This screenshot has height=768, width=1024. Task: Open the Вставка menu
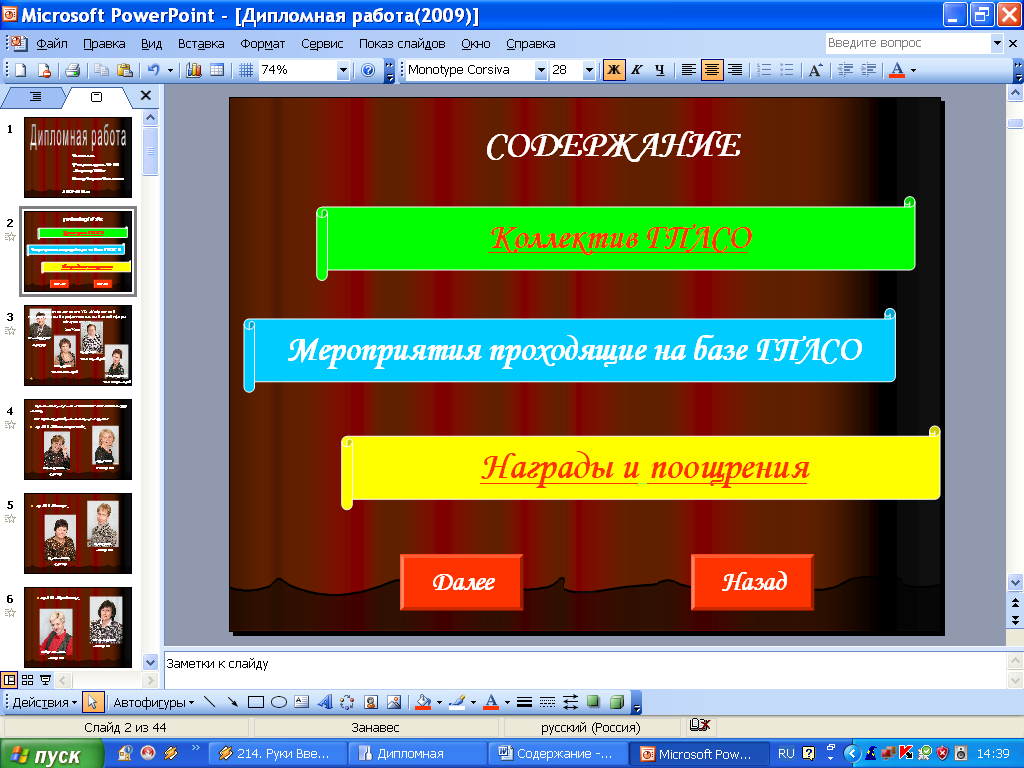201,44
